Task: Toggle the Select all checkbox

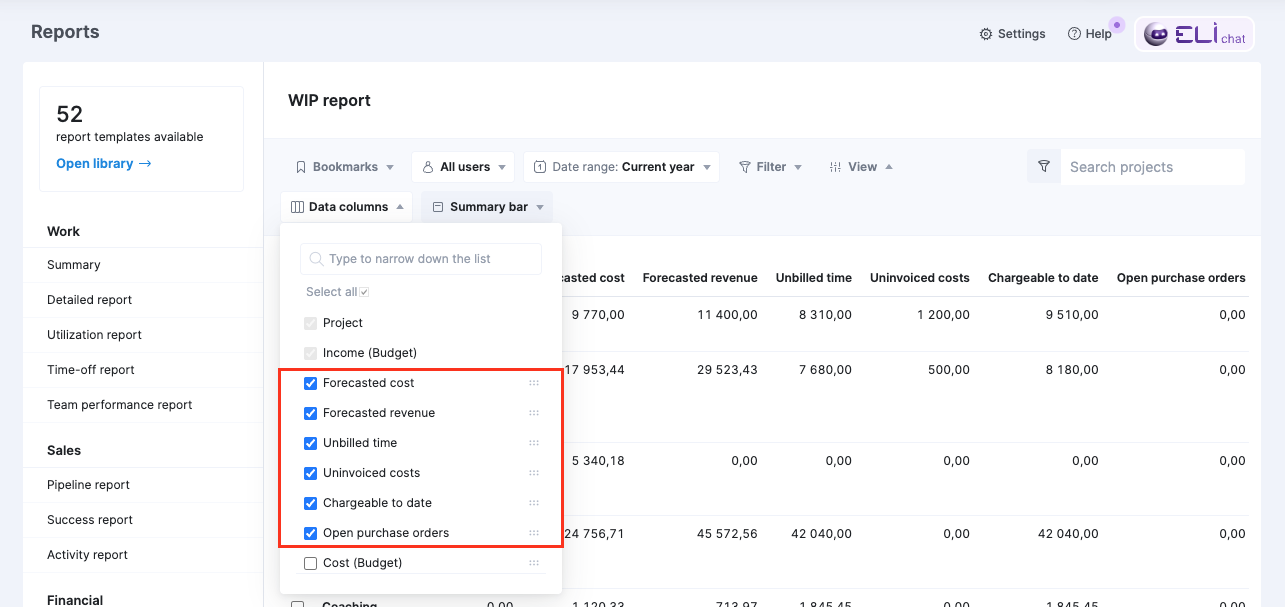Action: pyautogui.click(x=364, y=292)
